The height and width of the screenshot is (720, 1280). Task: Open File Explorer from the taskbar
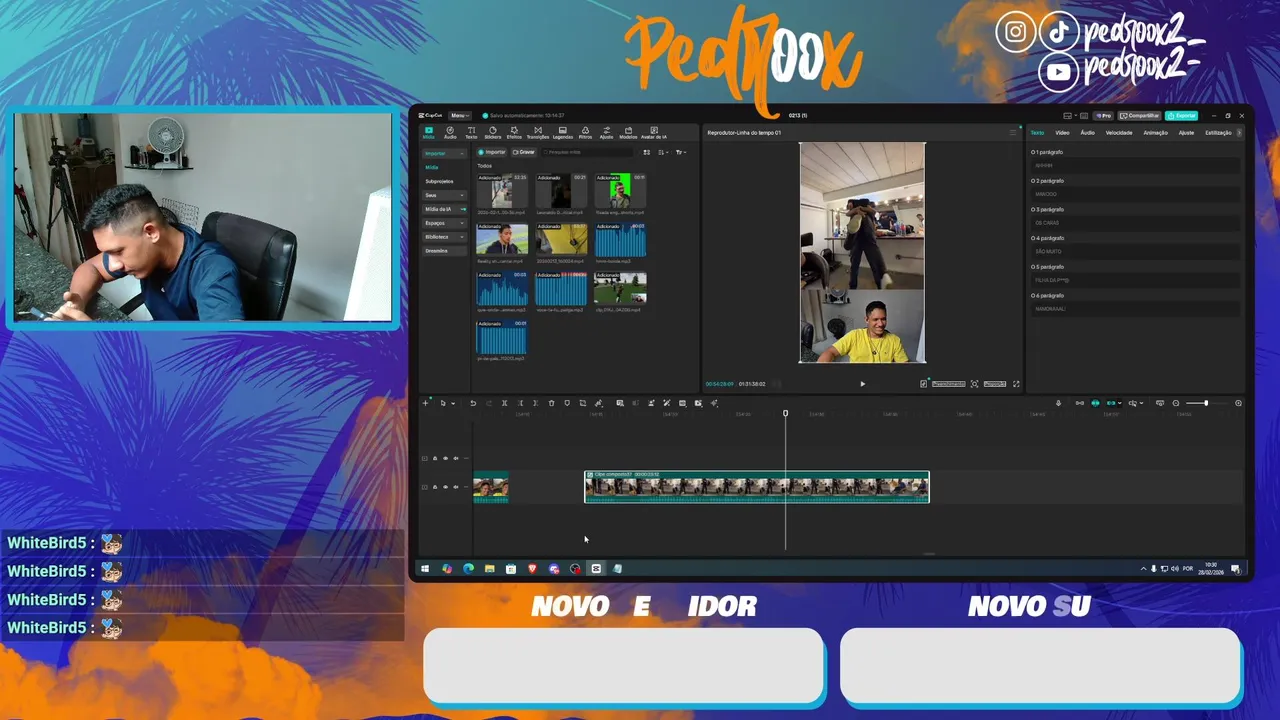[x=489, y=568]
